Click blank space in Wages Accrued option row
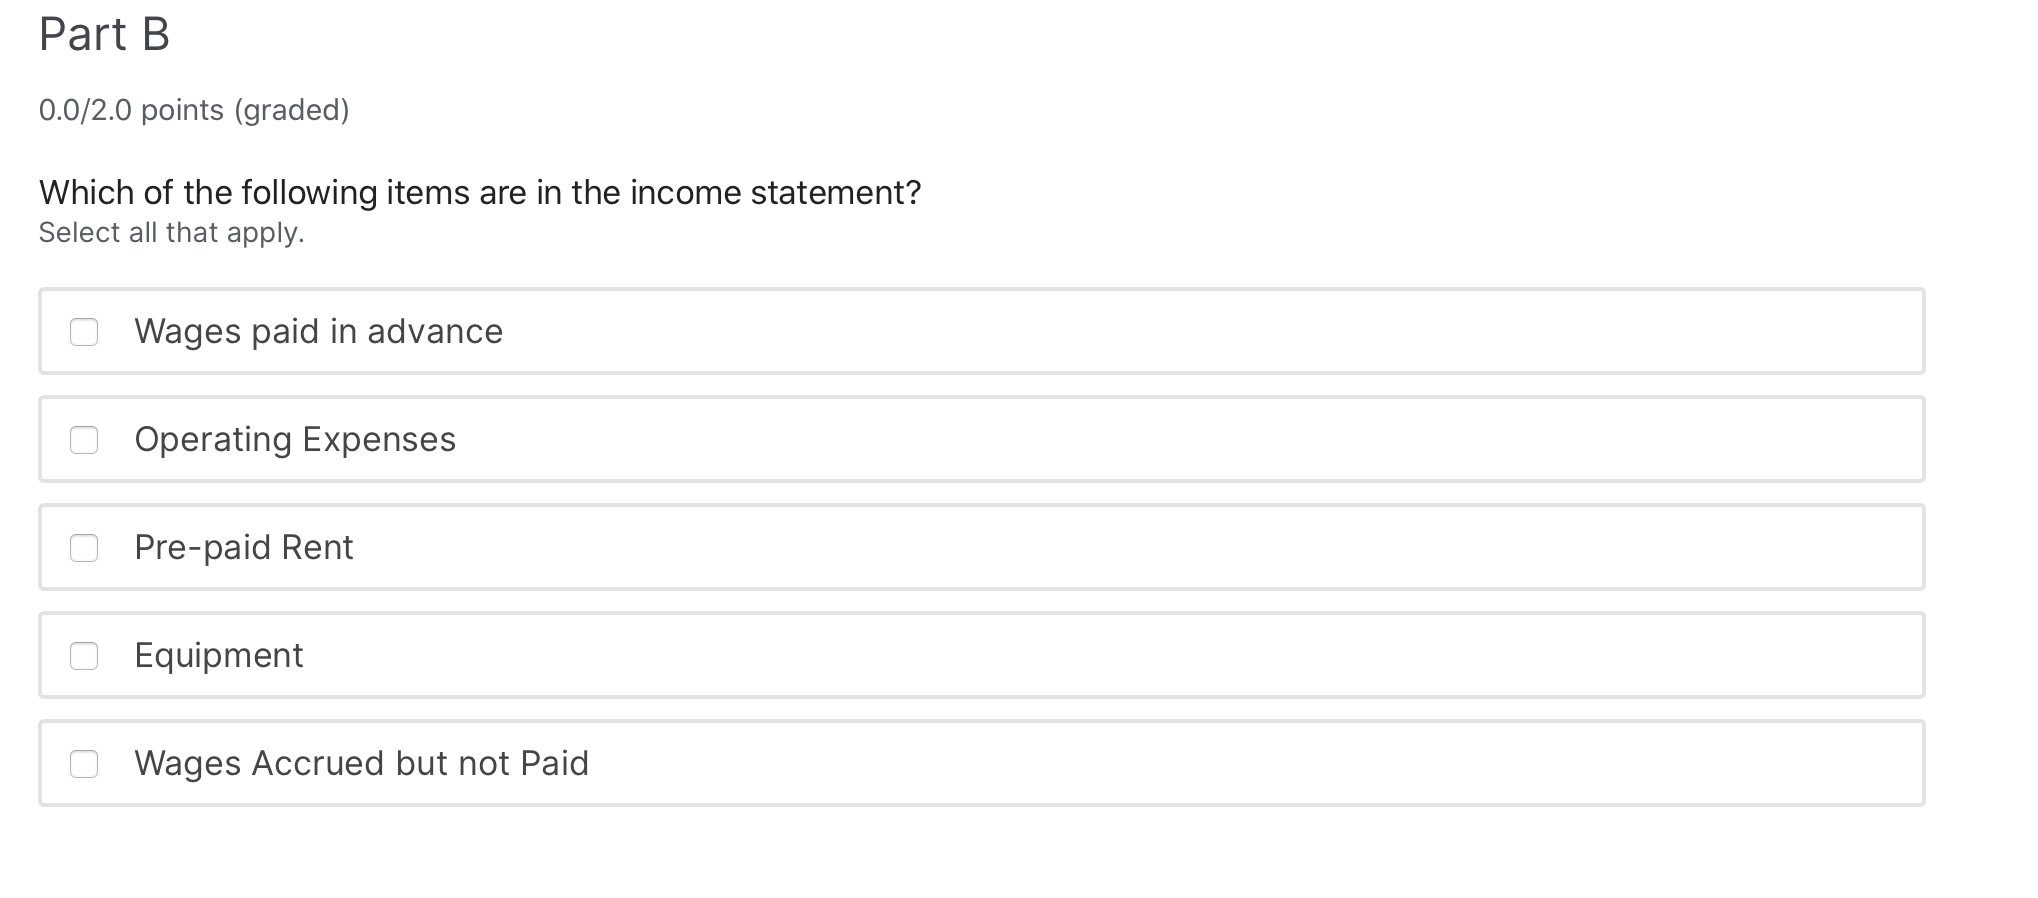Screen dimensions: 2038x898 click(1200, 764)
